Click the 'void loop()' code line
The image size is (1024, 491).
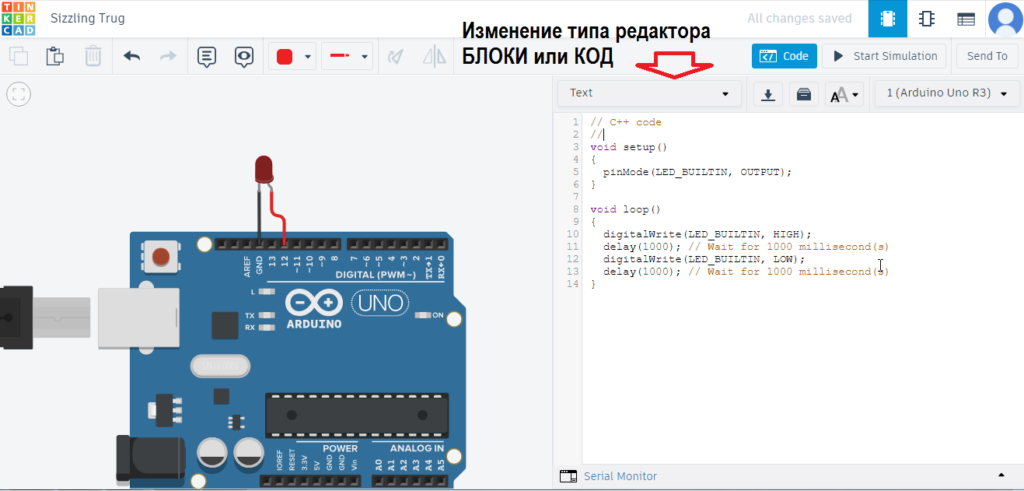[626, 210]
